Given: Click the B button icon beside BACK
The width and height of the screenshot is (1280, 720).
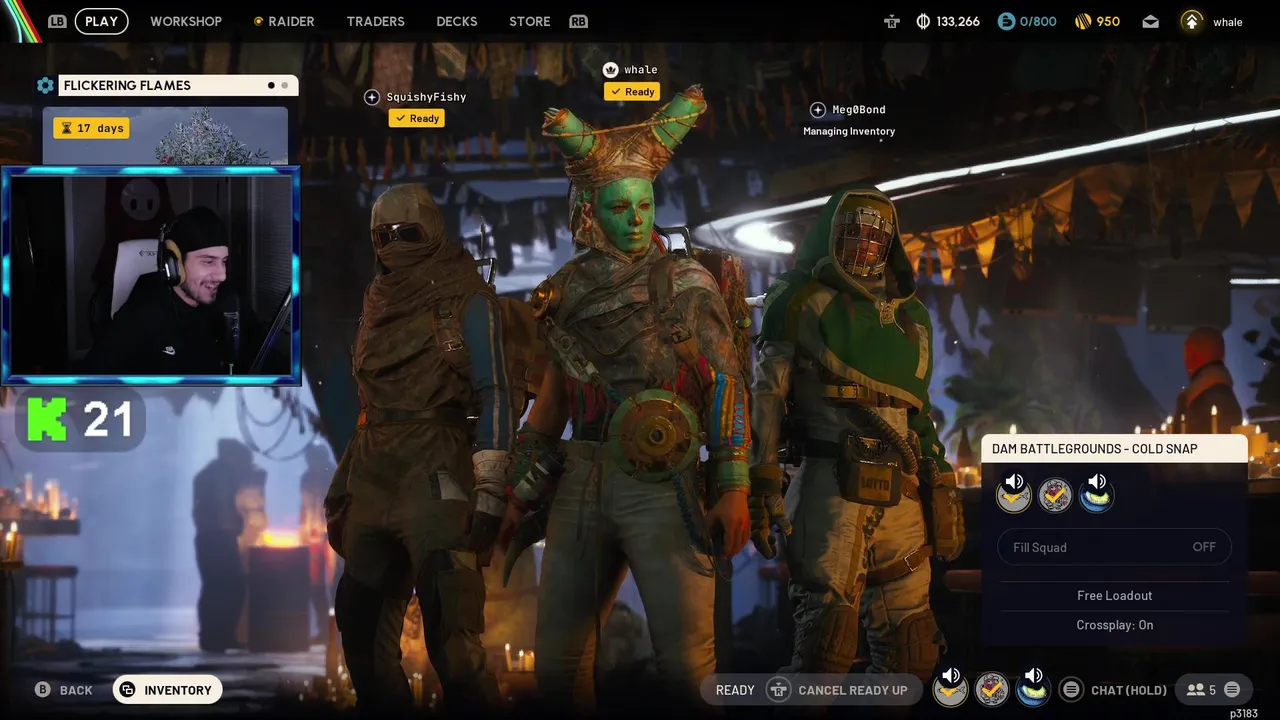Looking at the screenshot, I should pyautogui.click(x=42, y=690).
